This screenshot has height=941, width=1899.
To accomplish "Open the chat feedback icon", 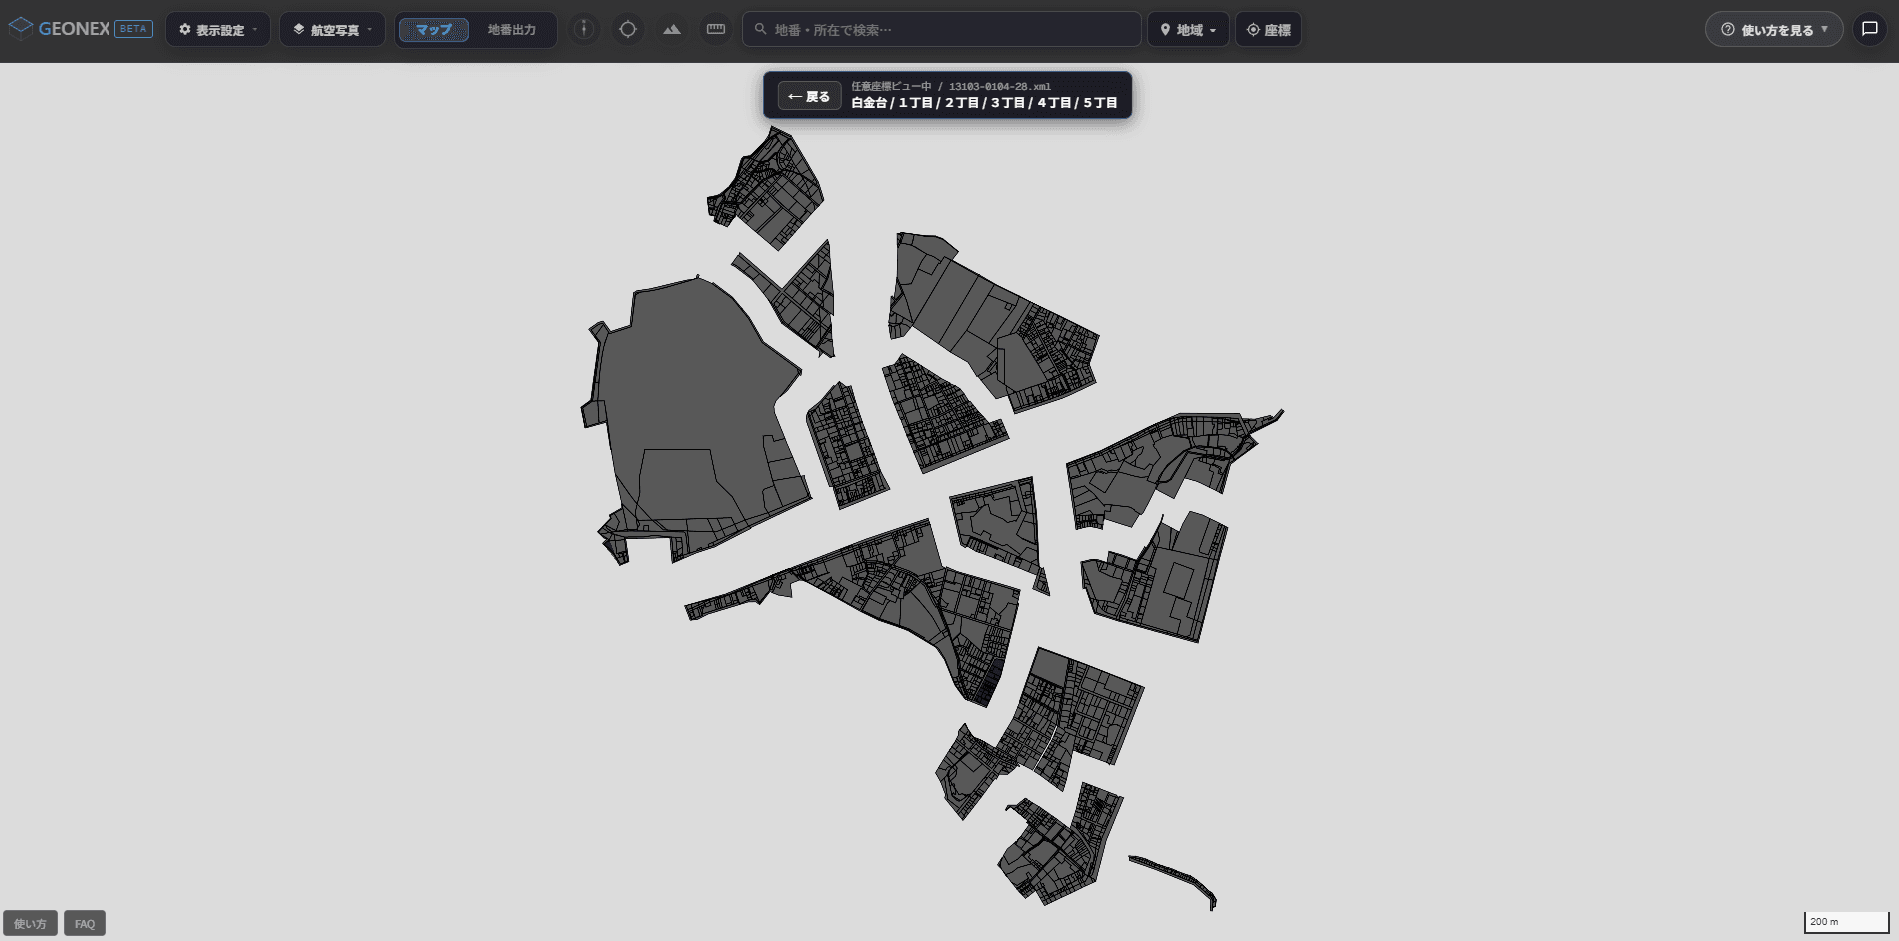I will pos(1870,29).
